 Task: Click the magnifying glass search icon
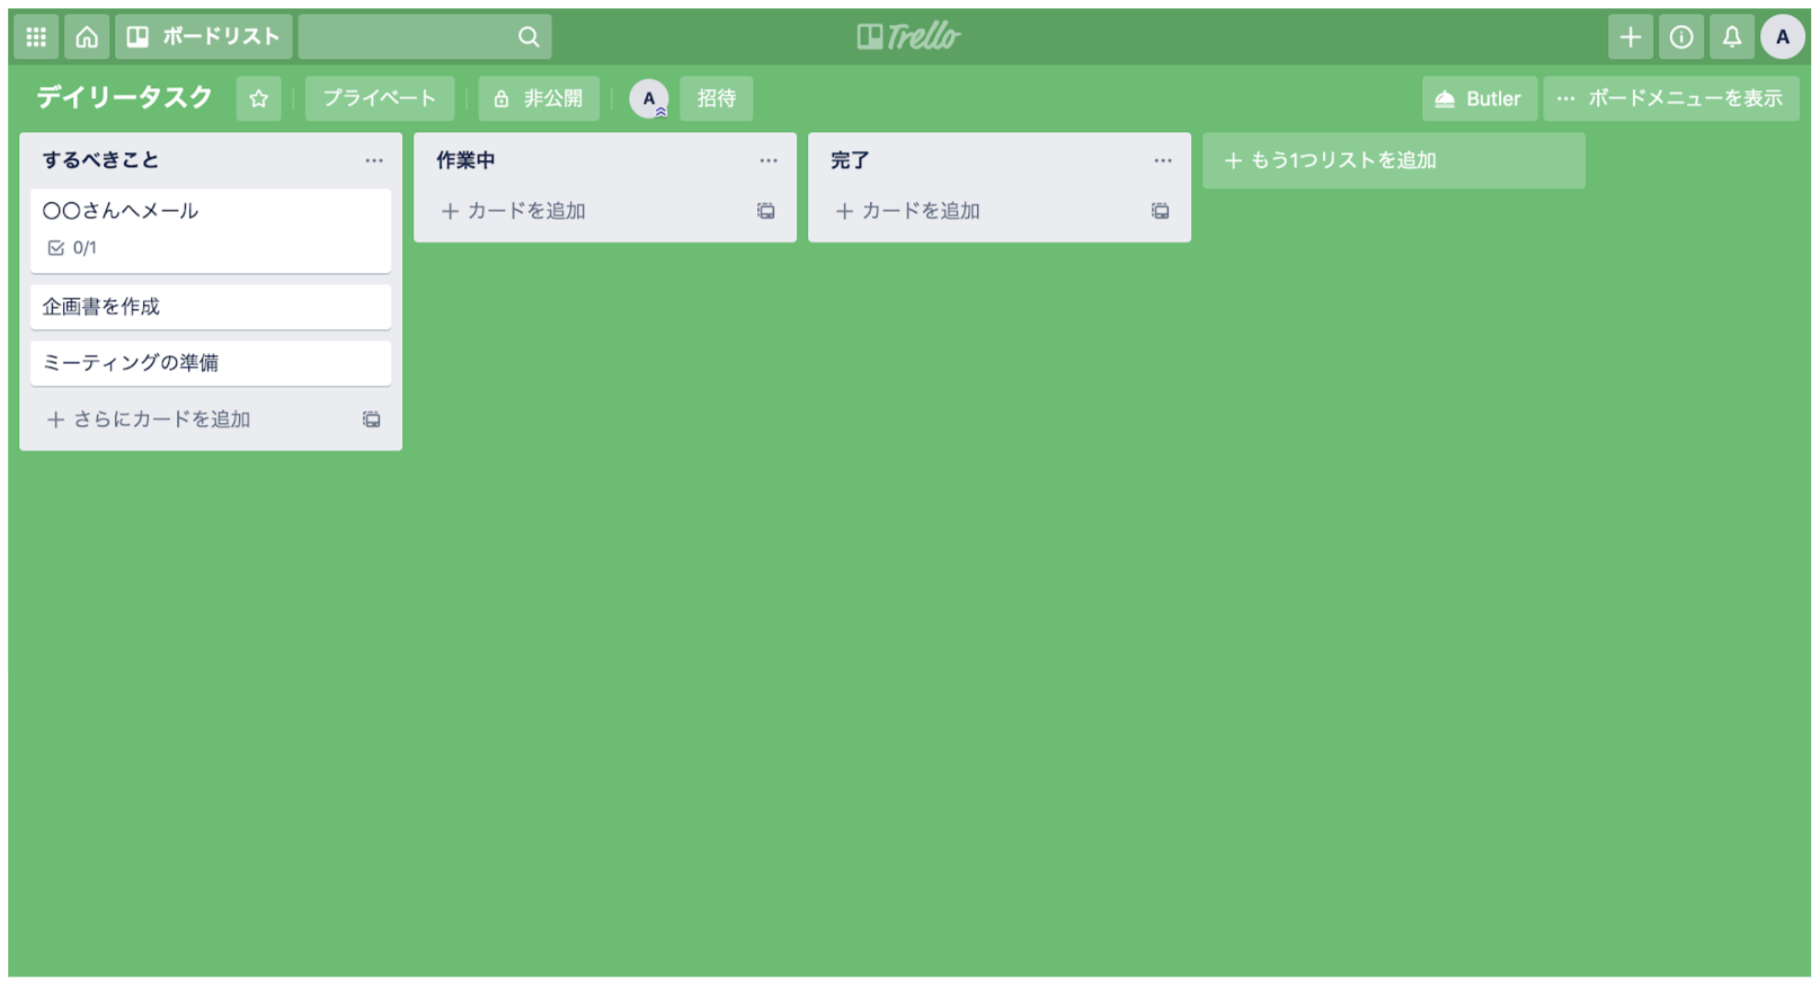pyautogui.click(x=528, y=37)
